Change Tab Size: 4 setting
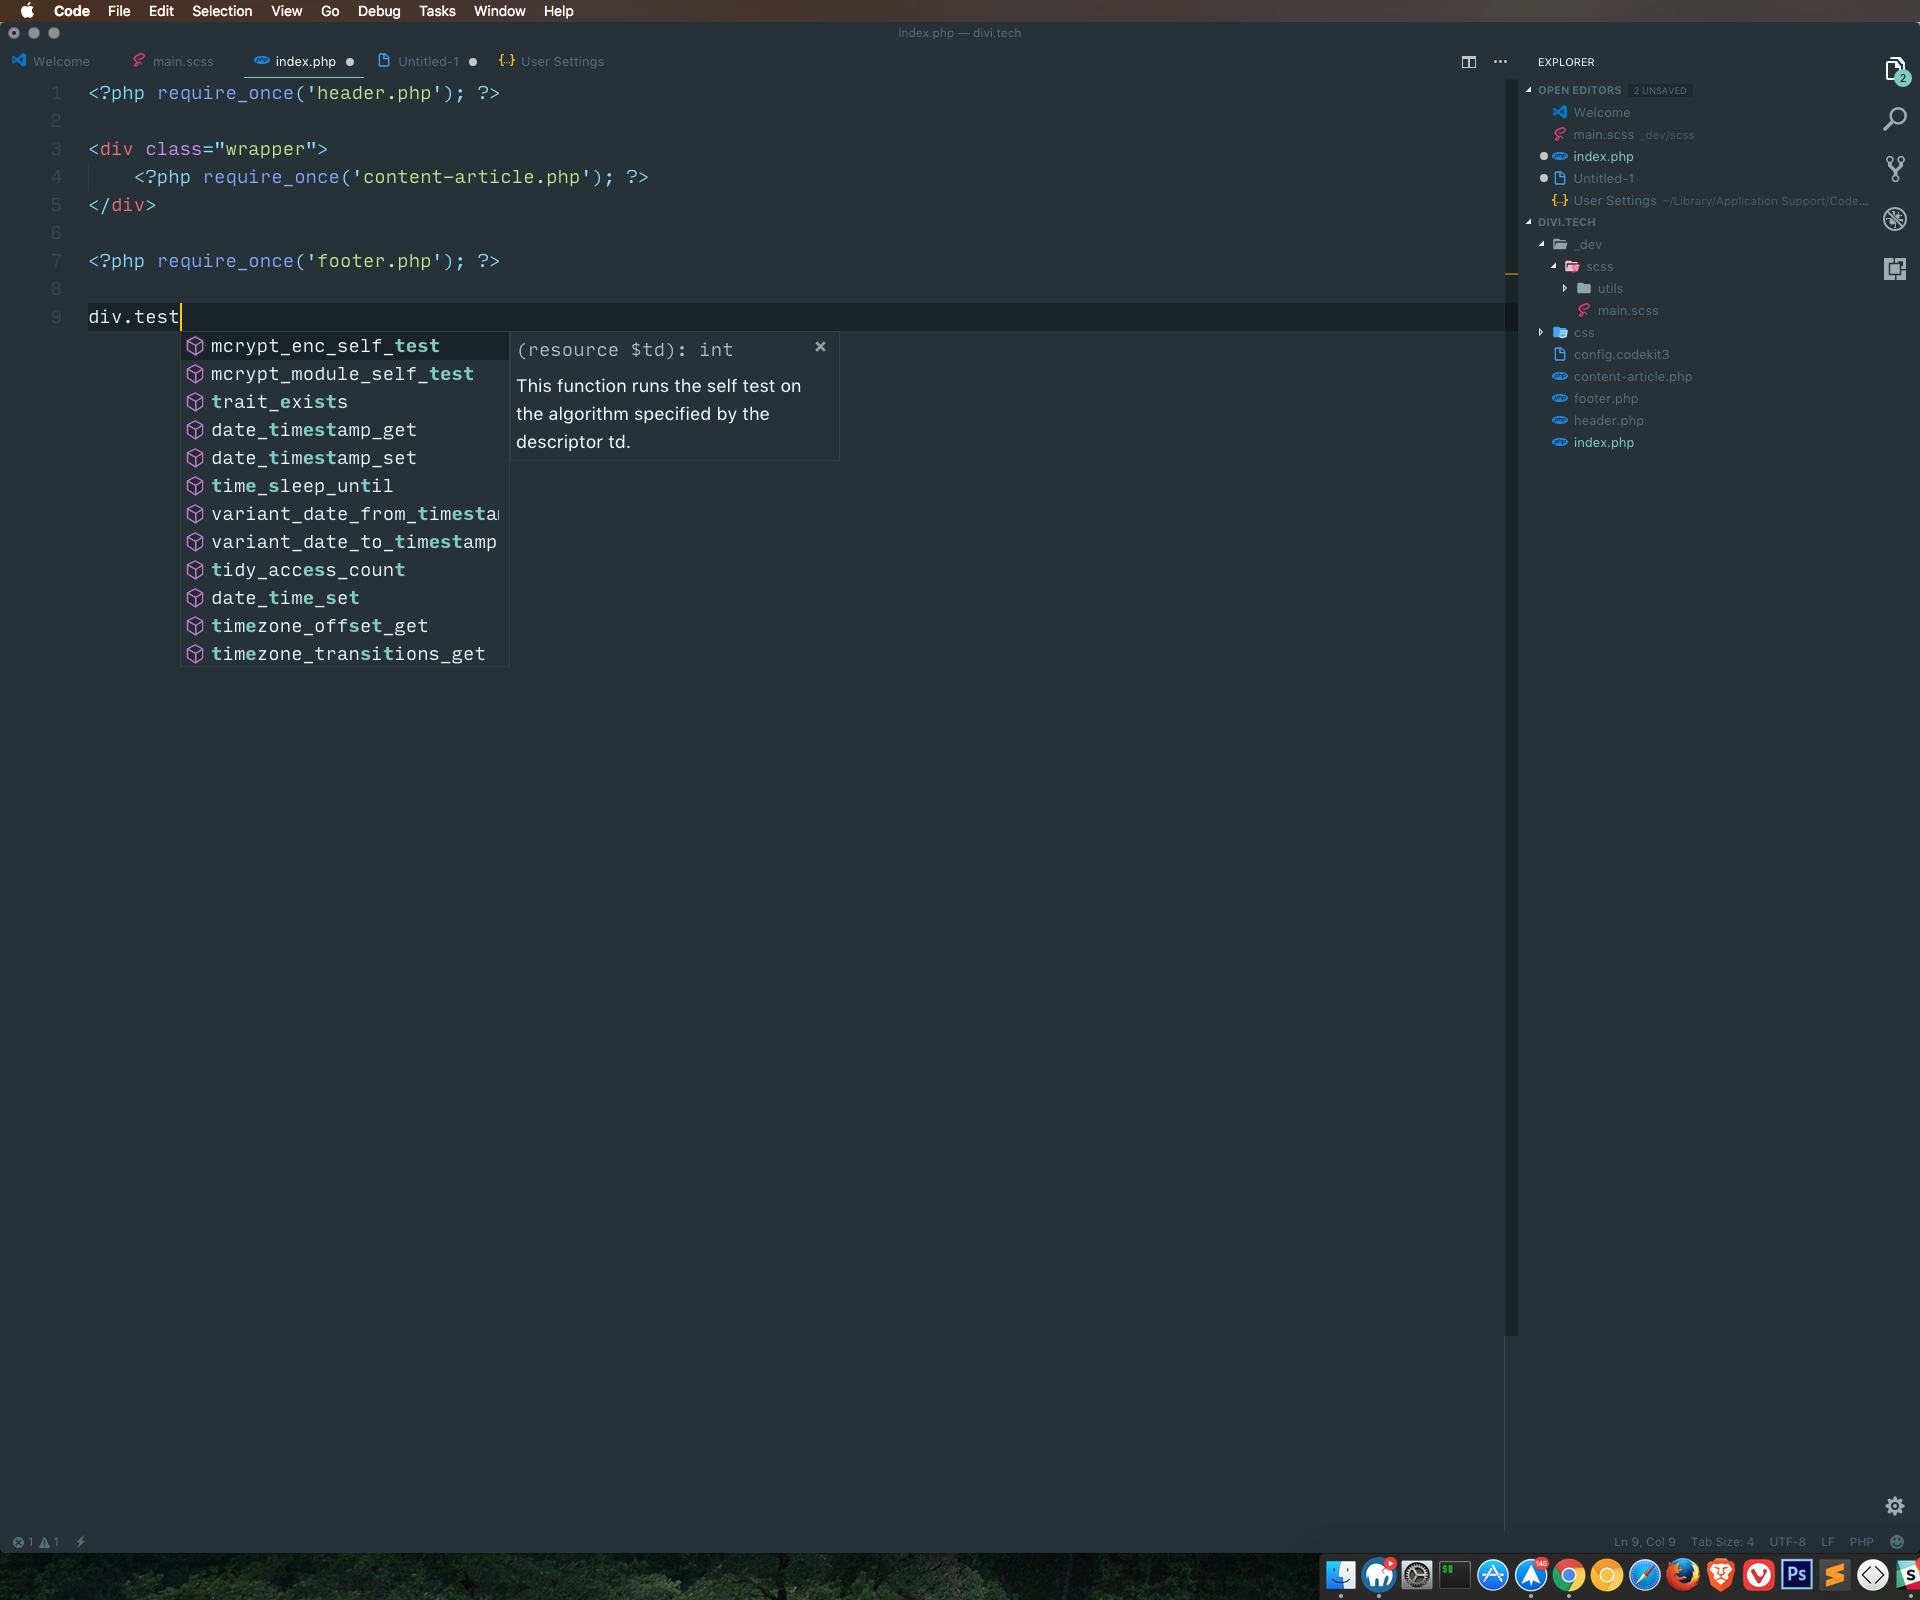The image size is (1920, 1600). [x=1722, y=1542]
